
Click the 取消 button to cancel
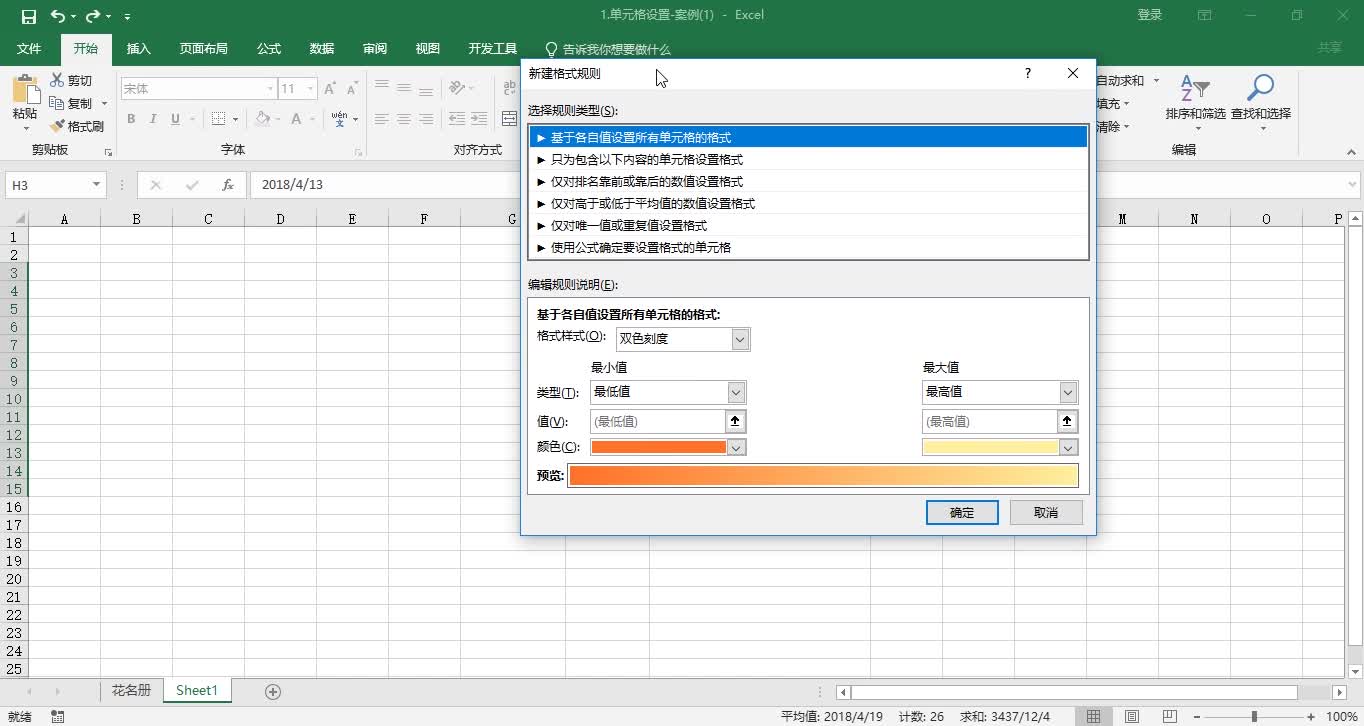[1045, 511]
